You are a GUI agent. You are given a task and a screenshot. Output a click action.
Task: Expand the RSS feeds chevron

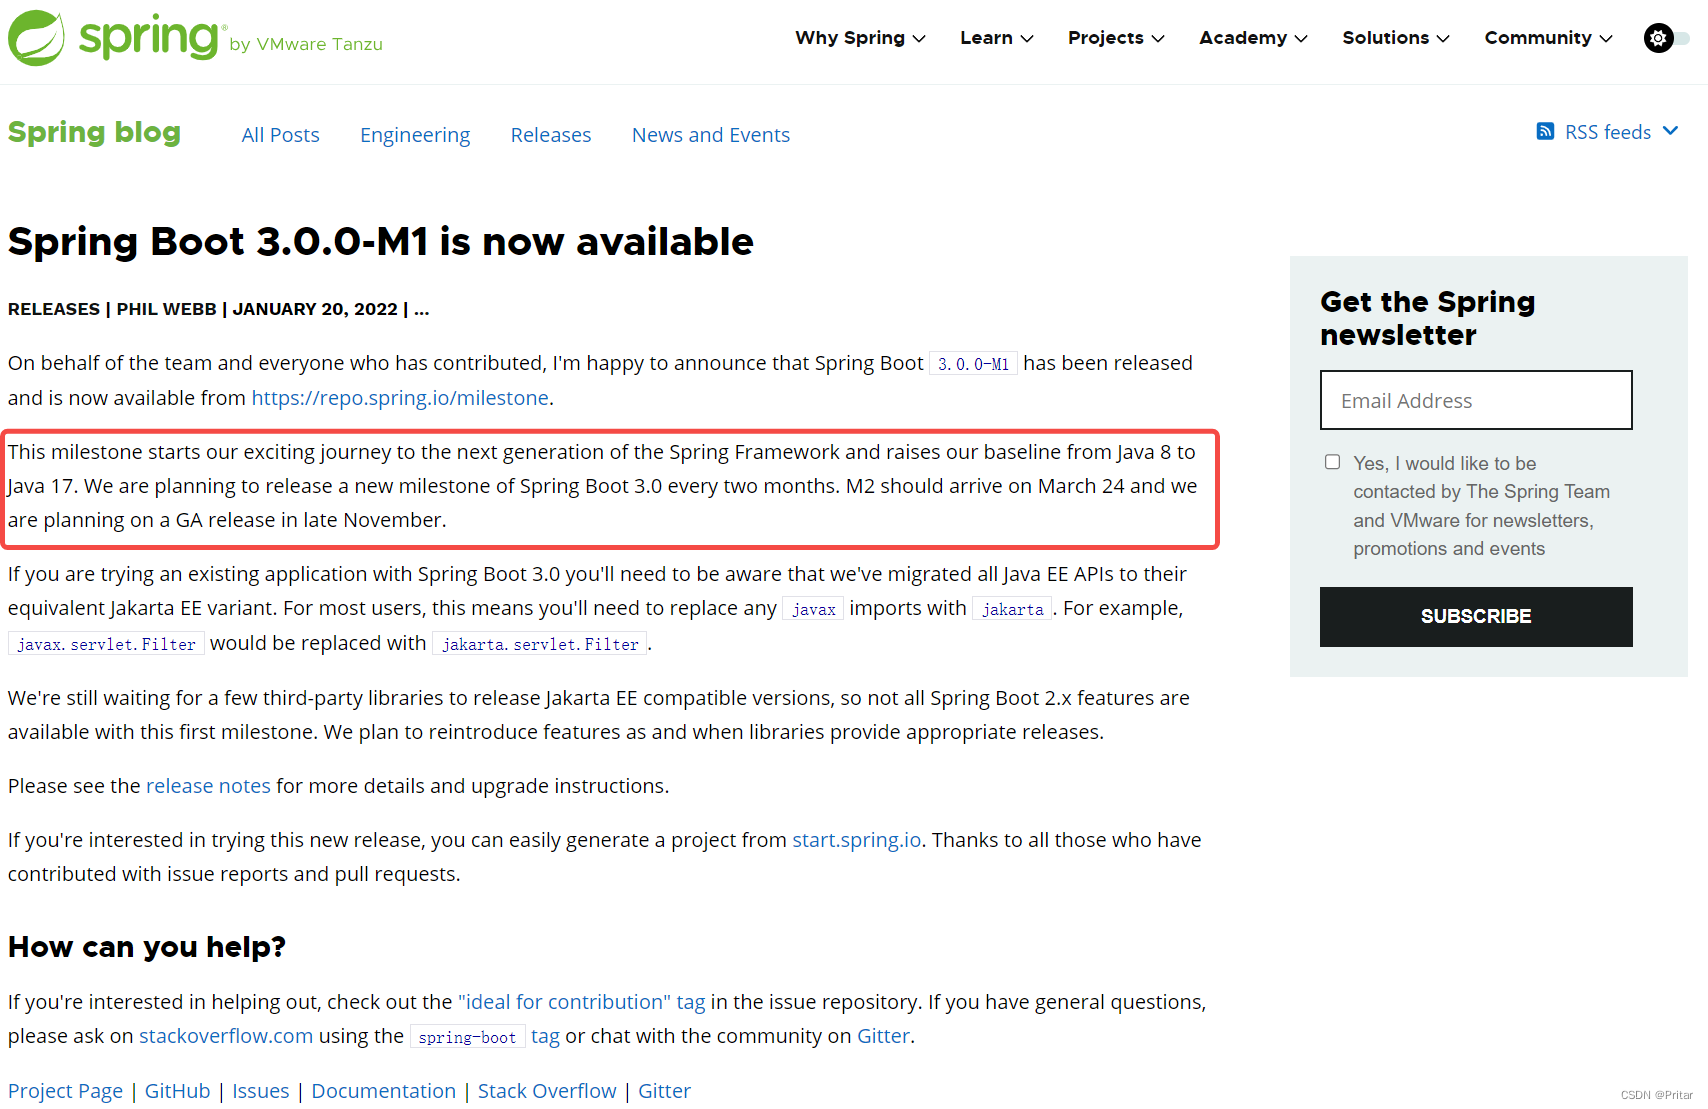coord(1673,131)
